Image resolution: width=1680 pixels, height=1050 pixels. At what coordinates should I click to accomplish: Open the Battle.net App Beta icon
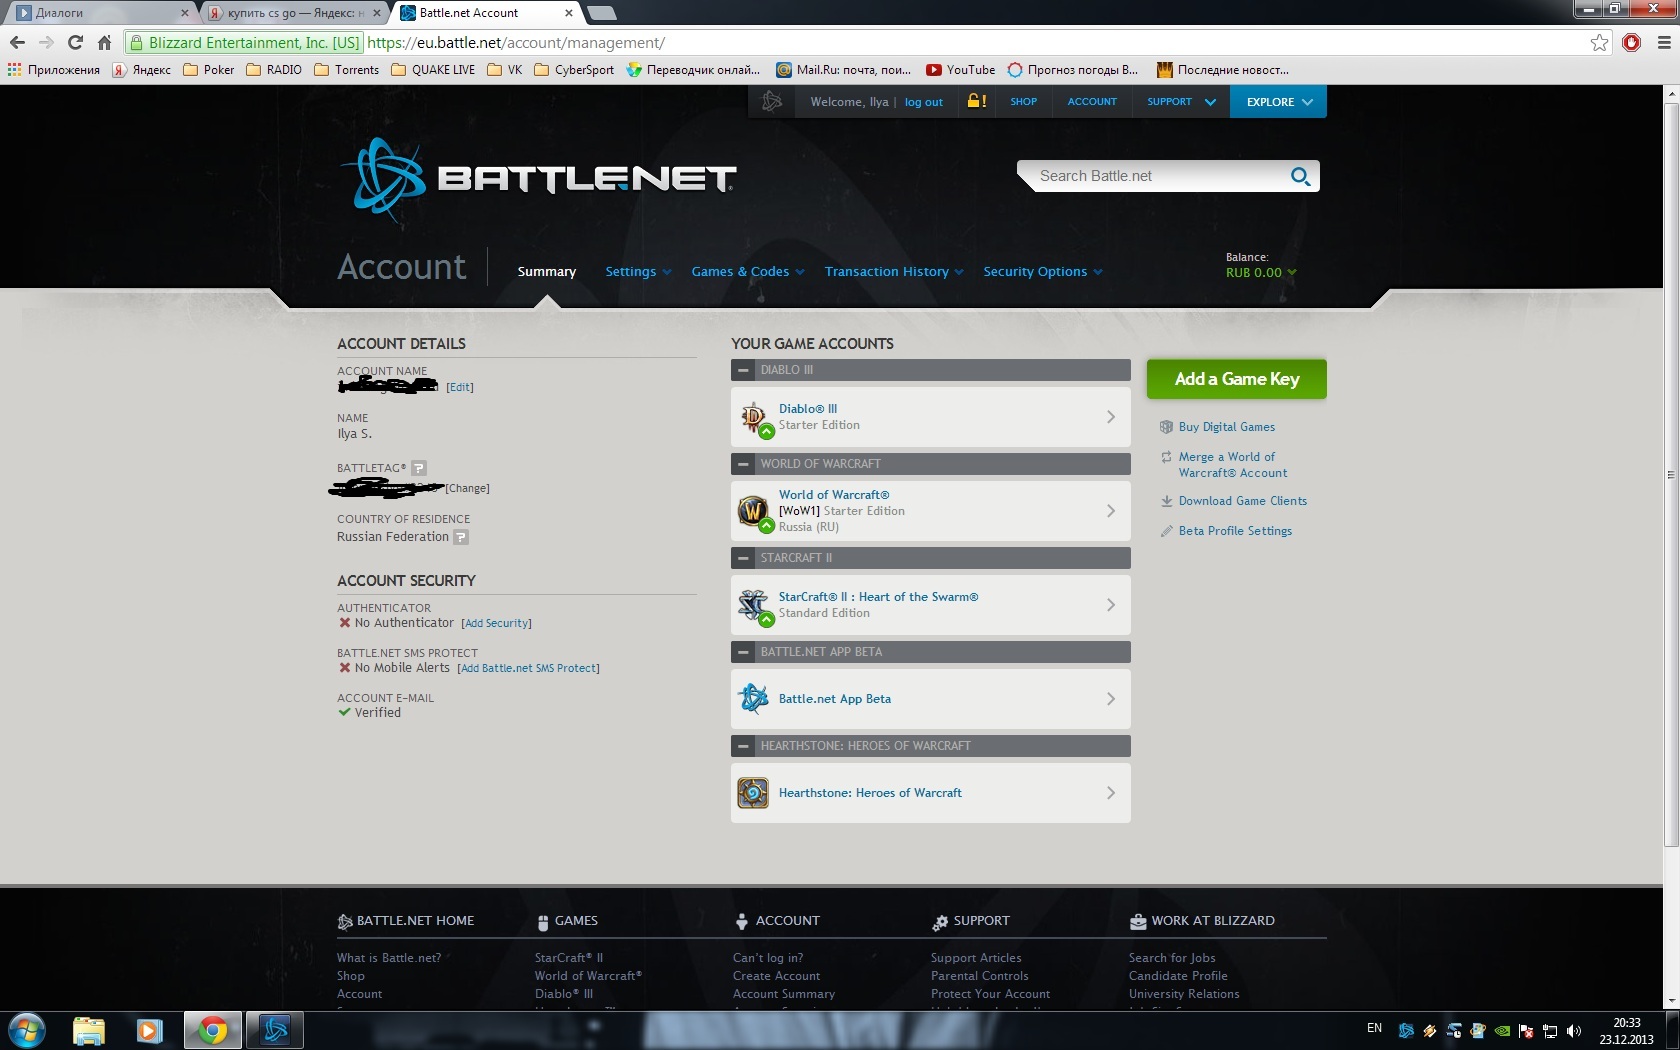(753, 699)
